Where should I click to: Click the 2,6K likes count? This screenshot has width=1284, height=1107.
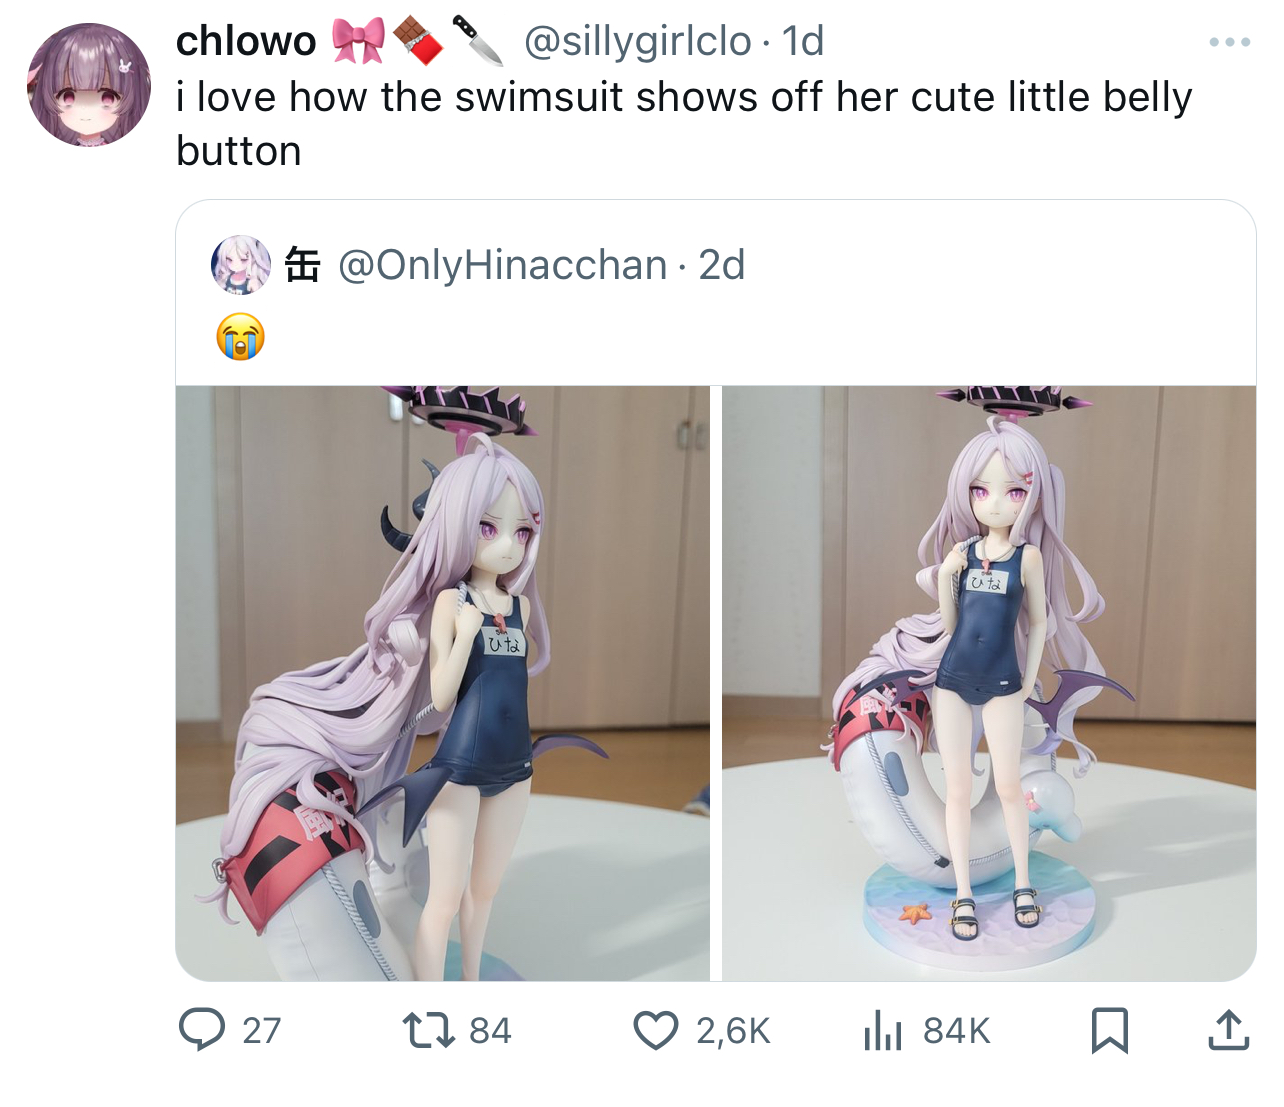pyautogui.click(x=734, y=1031)
